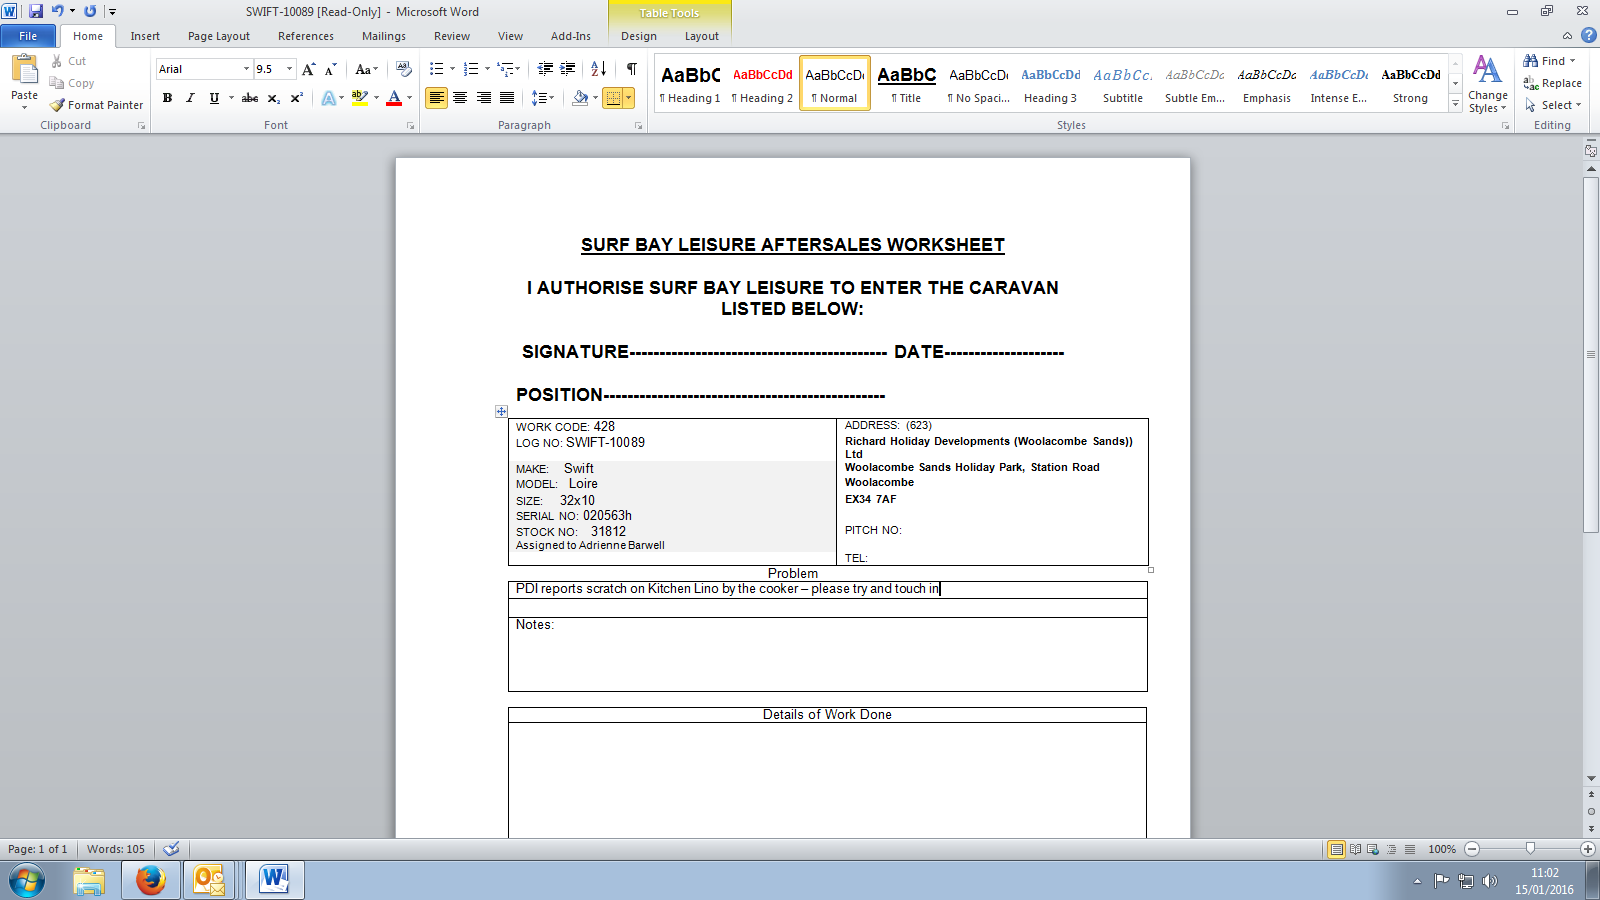The height and width of the screenshot is (900, 1600).
Task: Click the proofing errors icon in status bar
Action: (x=171, y=849)
